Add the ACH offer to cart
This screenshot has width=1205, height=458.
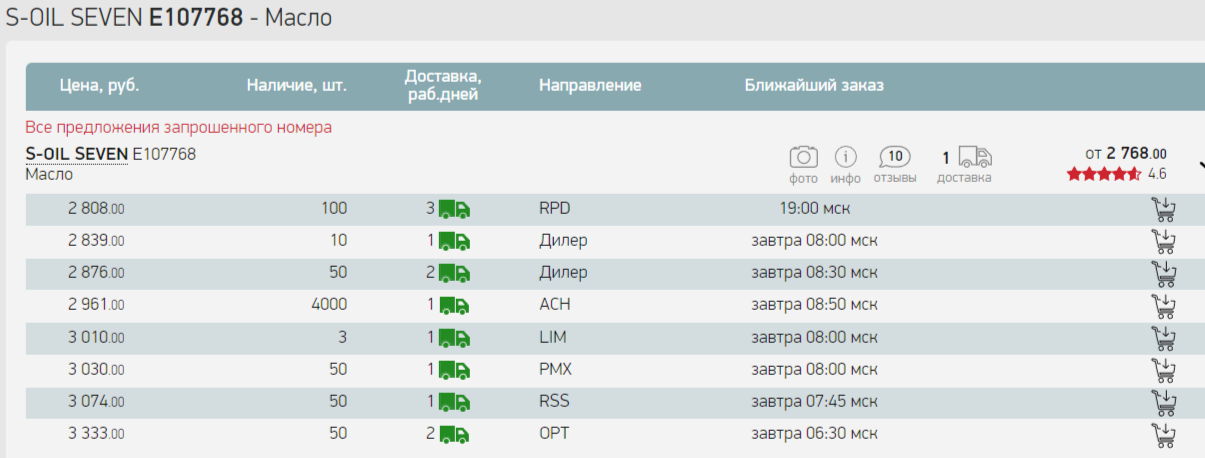[1164, 305]
